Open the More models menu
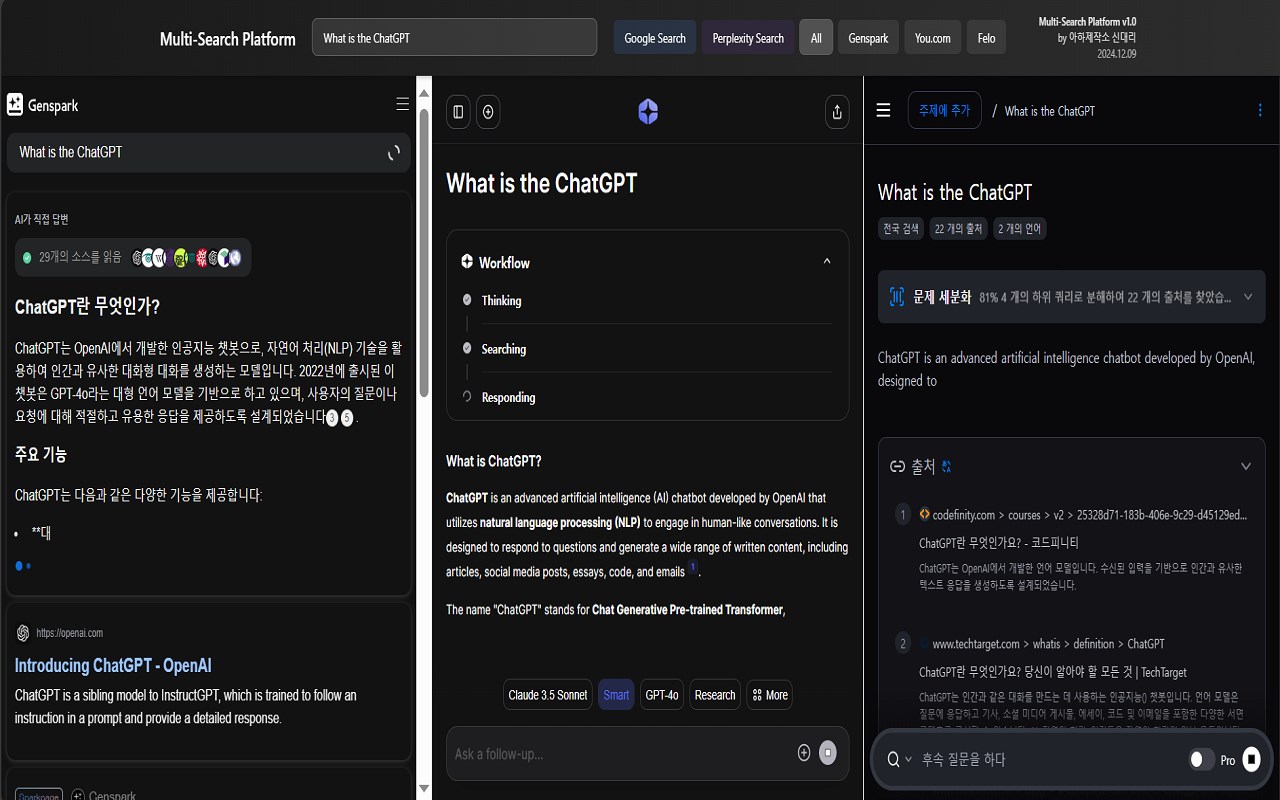1280x800 pixels. point(770,695)
